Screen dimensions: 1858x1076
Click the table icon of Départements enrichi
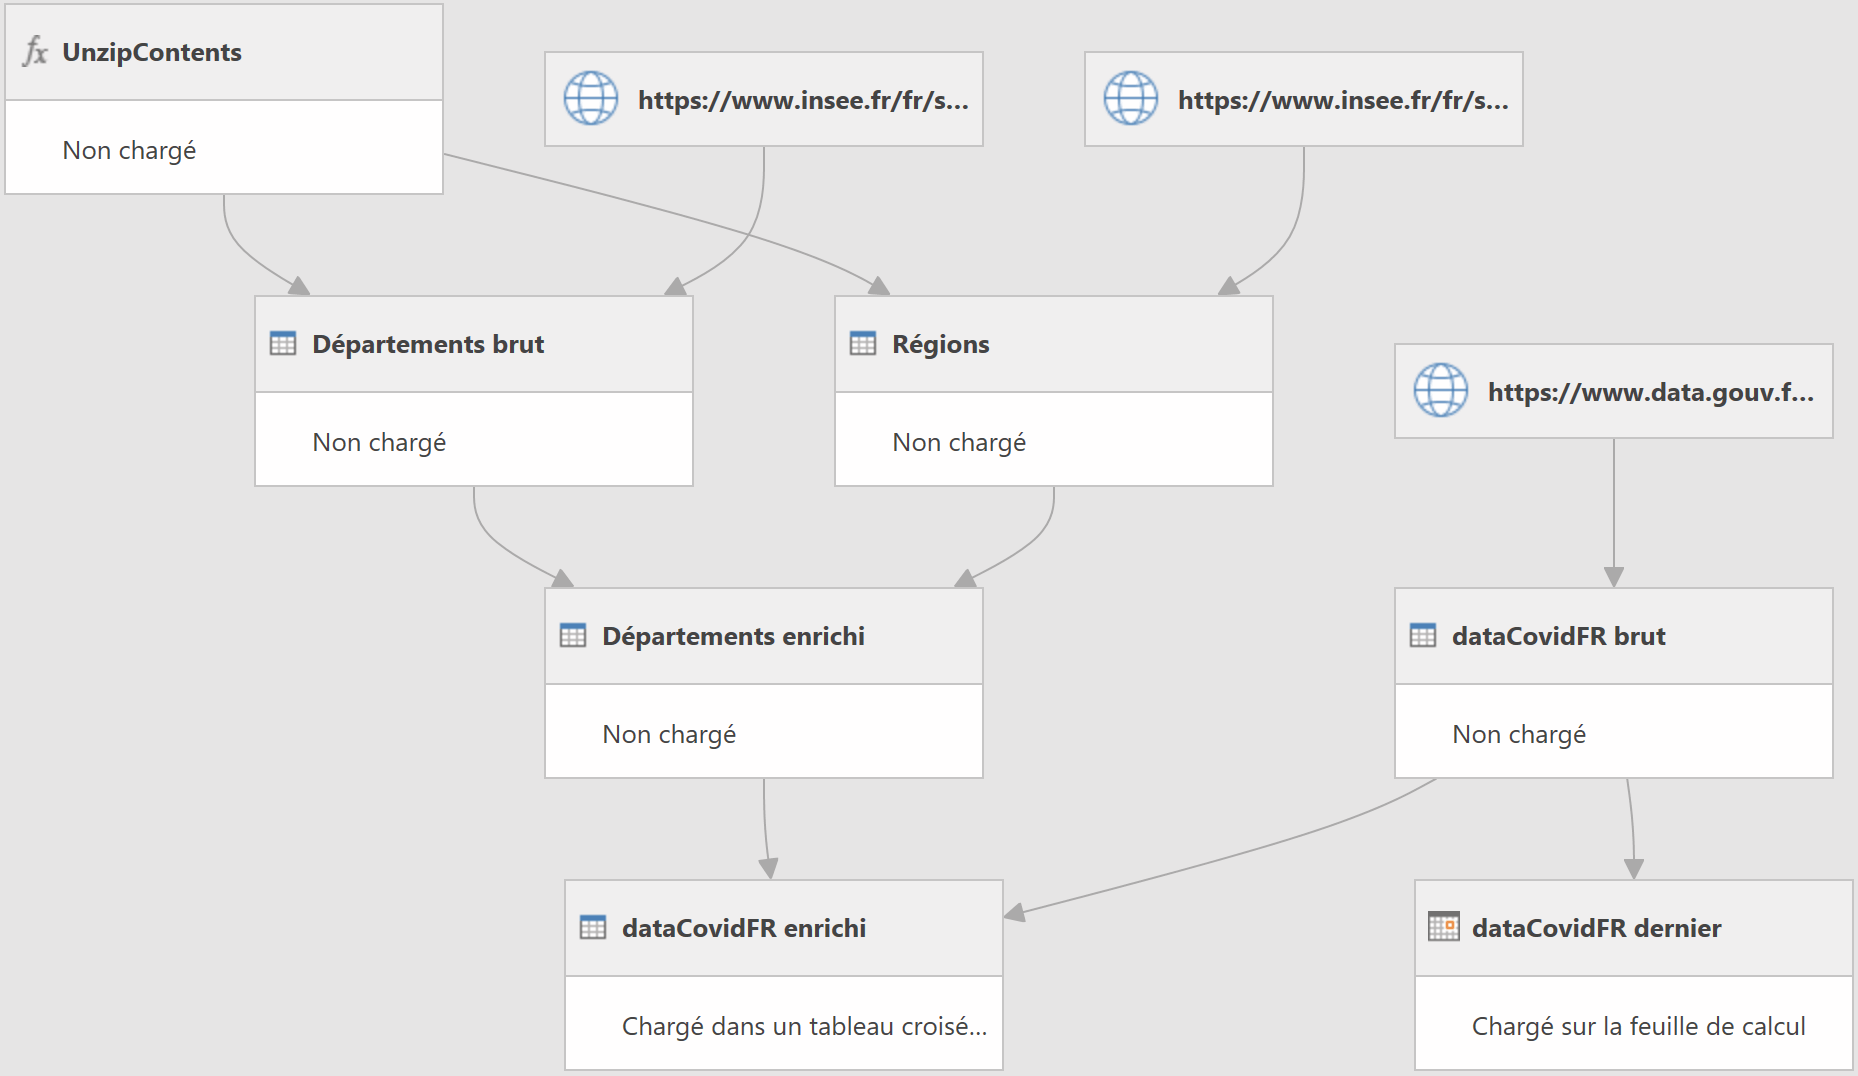point(573,636)
